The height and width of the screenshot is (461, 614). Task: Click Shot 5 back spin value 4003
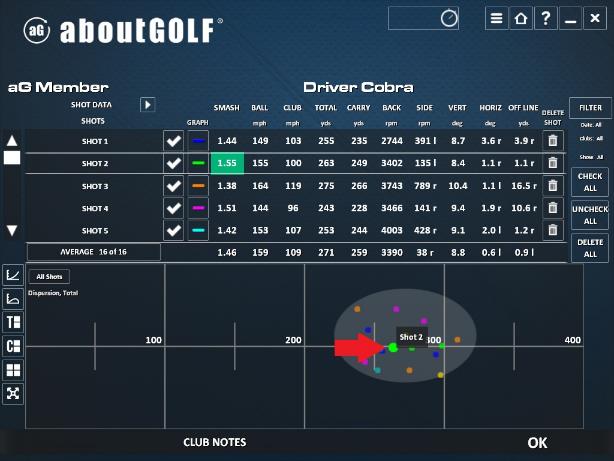click(x=392, y=230)
